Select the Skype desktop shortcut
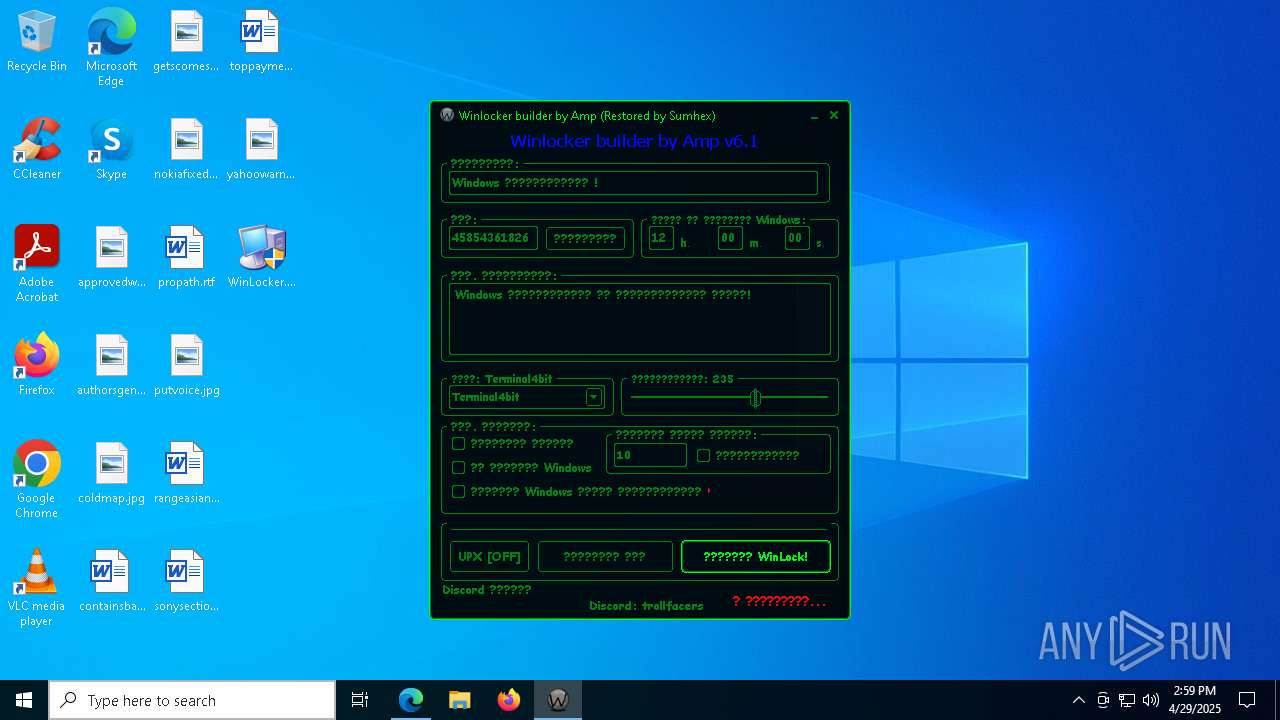 [111, 149]
